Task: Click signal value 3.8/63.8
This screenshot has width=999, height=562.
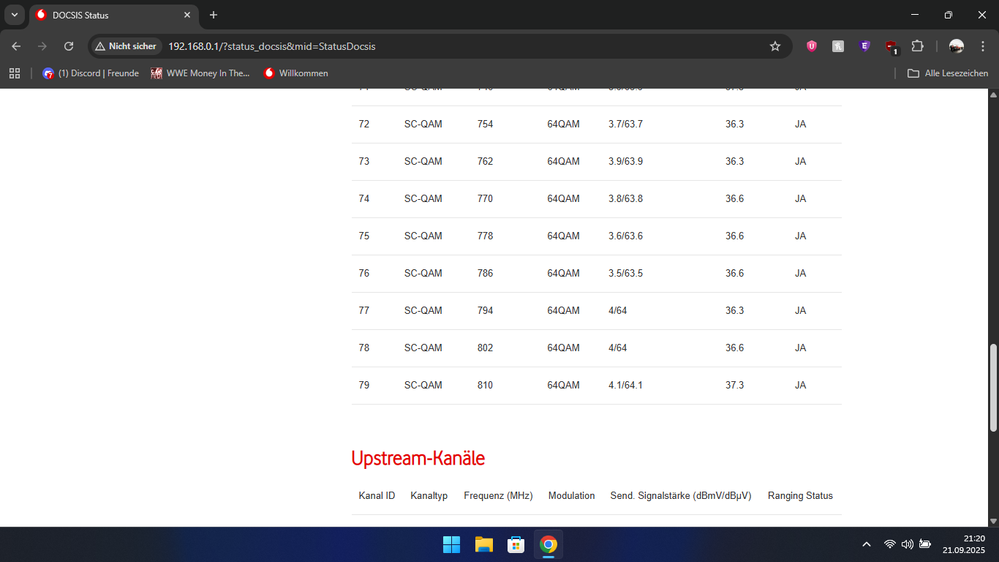Action: pyautogui.click(x=625, y=199)
